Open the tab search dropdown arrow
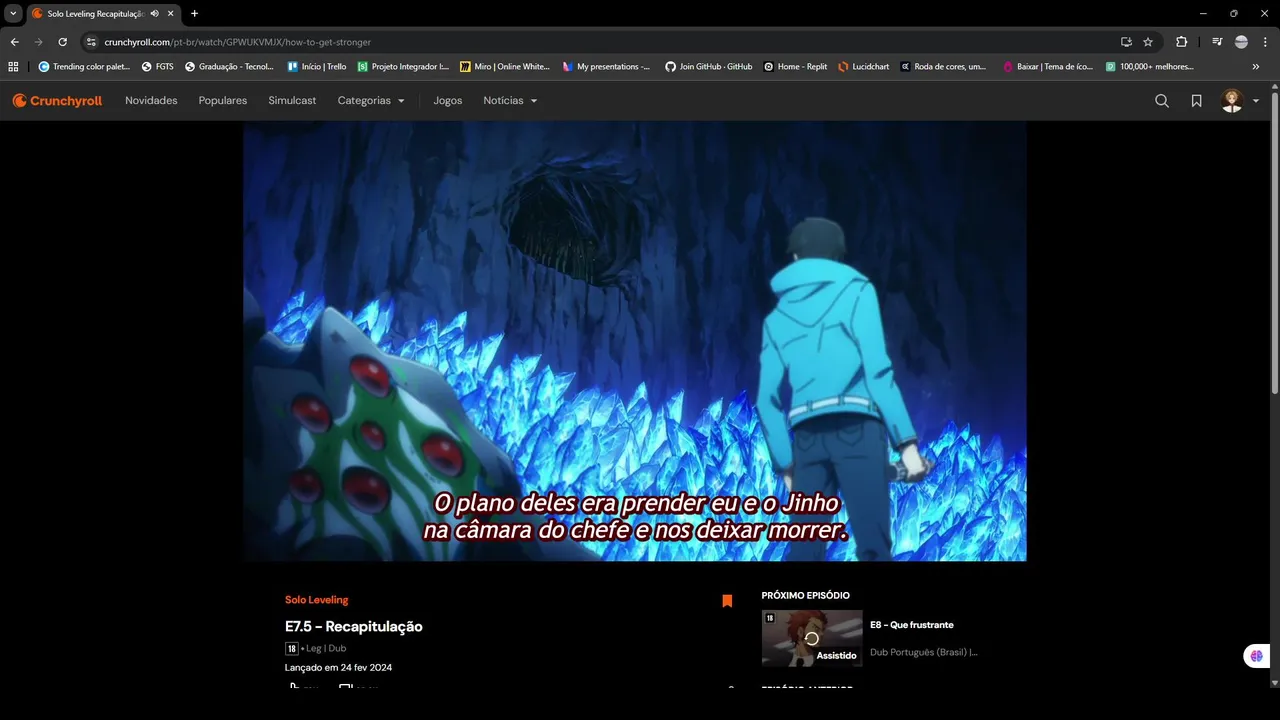The image size is (1280, 720). point(13,14)
